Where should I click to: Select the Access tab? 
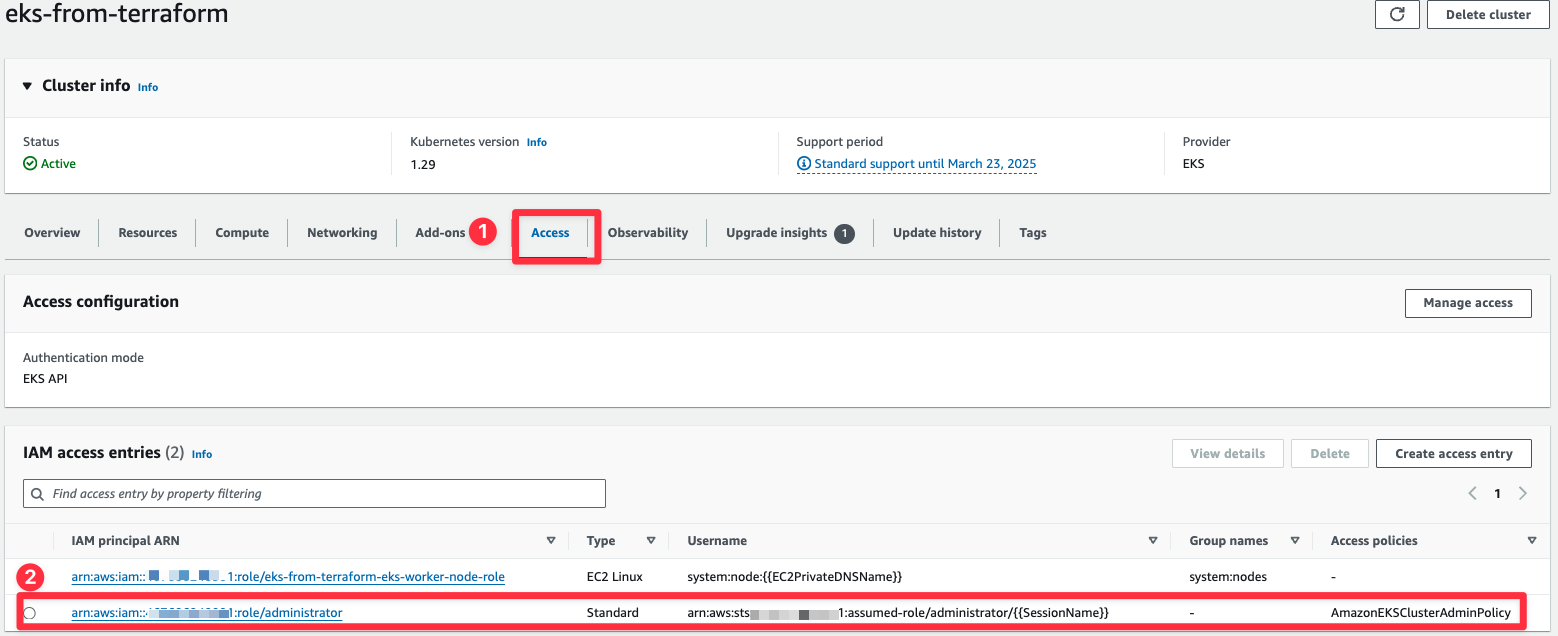[x=550, y=233]
